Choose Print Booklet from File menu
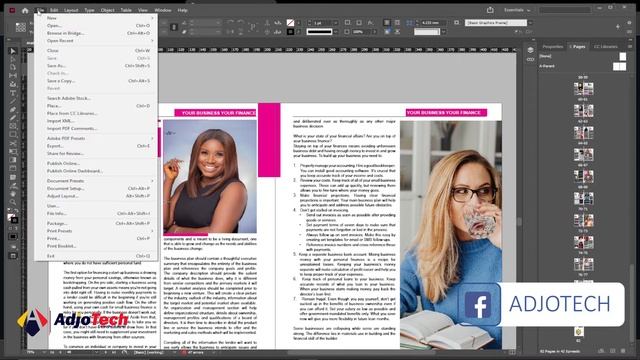This screenshot has height=360, width=640. tap(96, 246)
